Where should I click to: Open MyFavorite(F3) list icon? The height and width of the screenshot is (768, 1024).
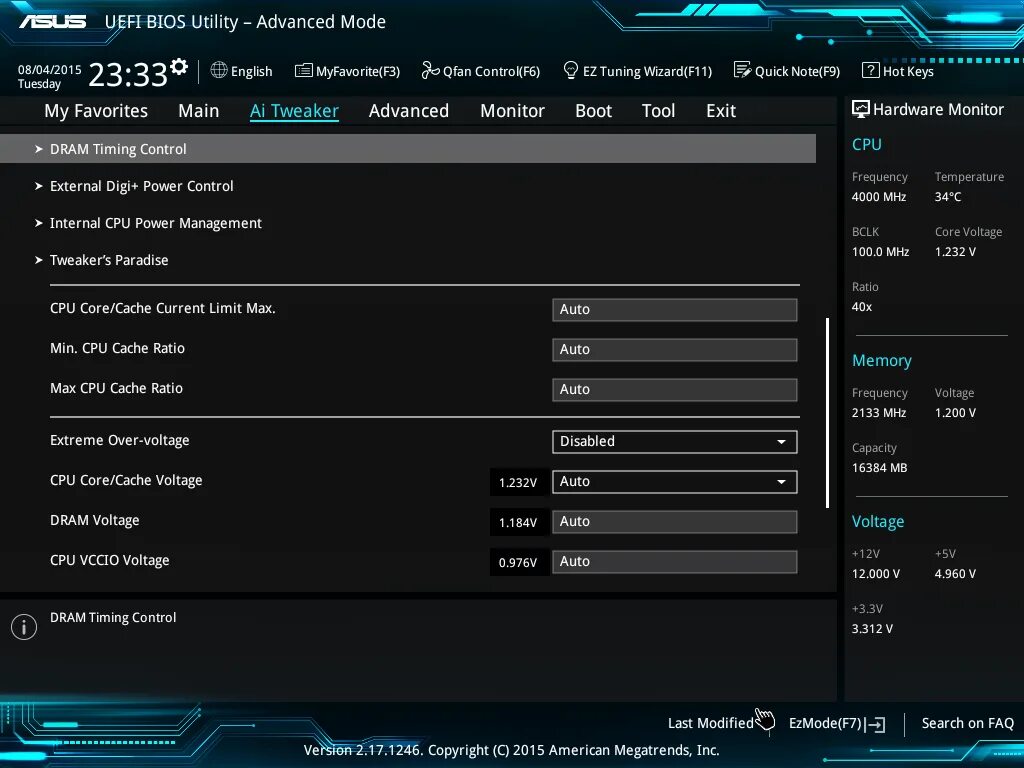click(304, 71)
